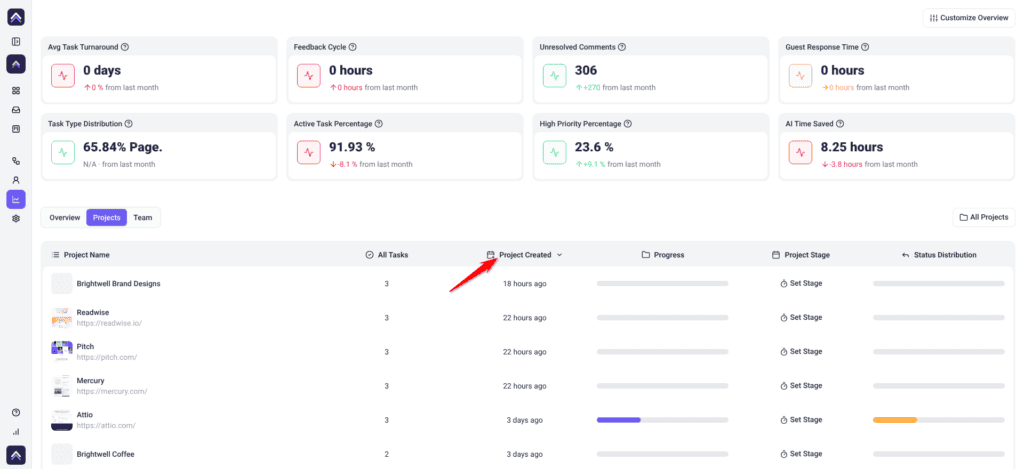The width and height of the screenshot is (1024, 469).
Task: Click the Attio purple progress bar
Action: click(x=618, y=419)
